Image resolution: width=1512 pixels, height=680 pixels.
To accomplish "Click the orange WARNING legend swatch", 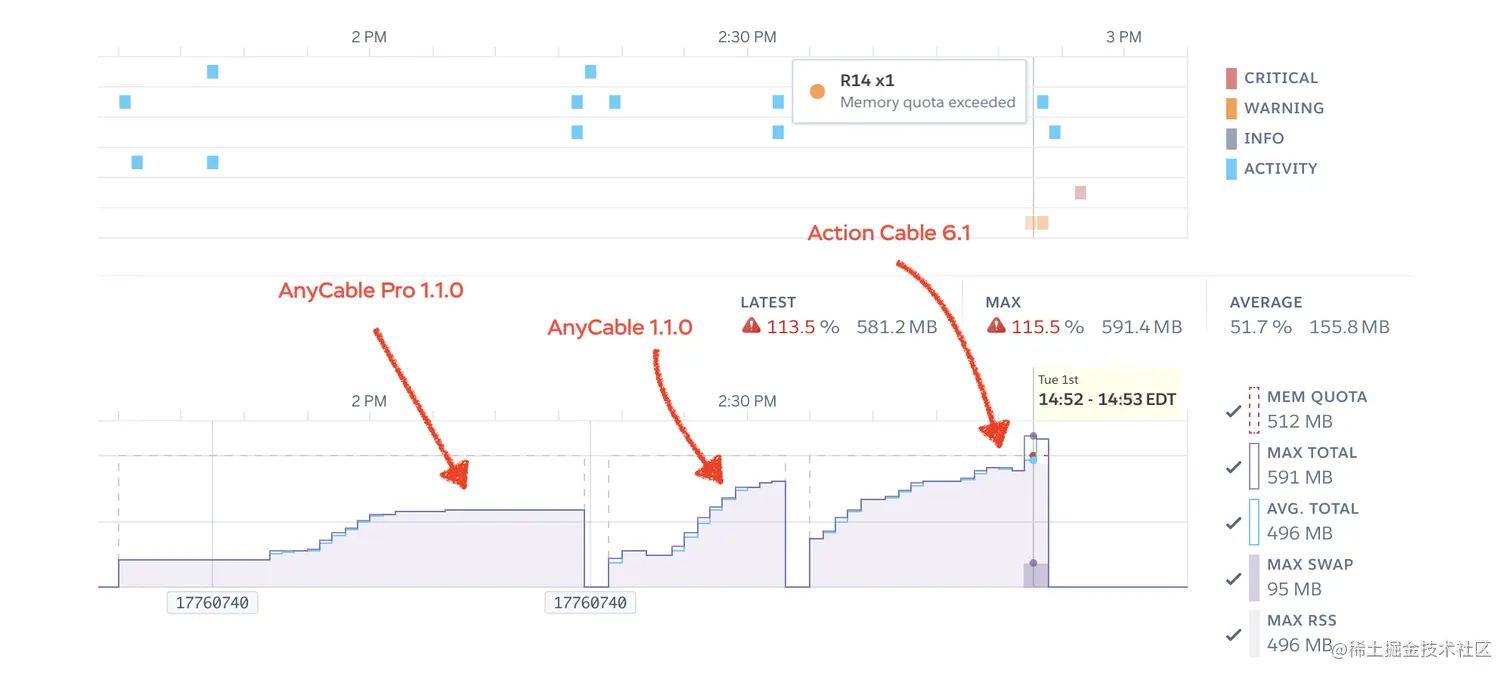I will pyautogui.click(x=1231, y=108).
